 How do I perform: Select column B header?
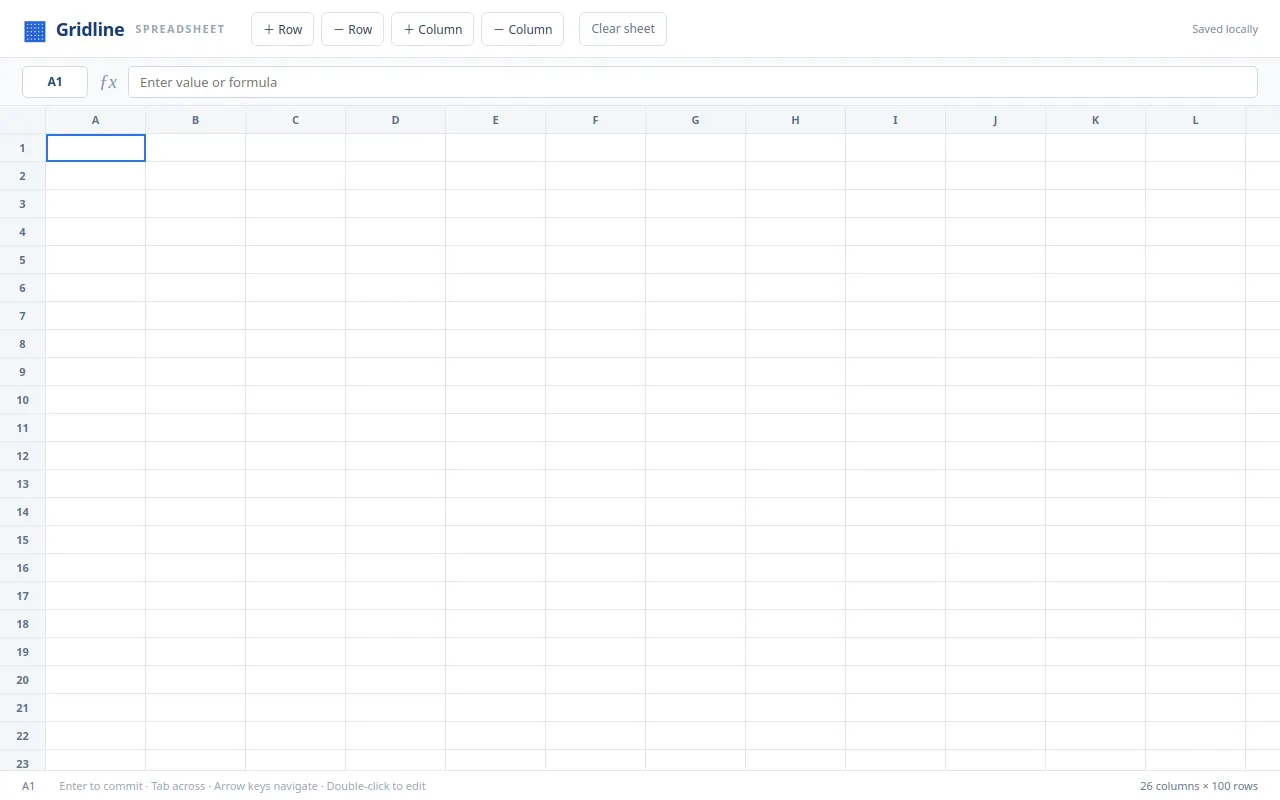tap(196, 120)
